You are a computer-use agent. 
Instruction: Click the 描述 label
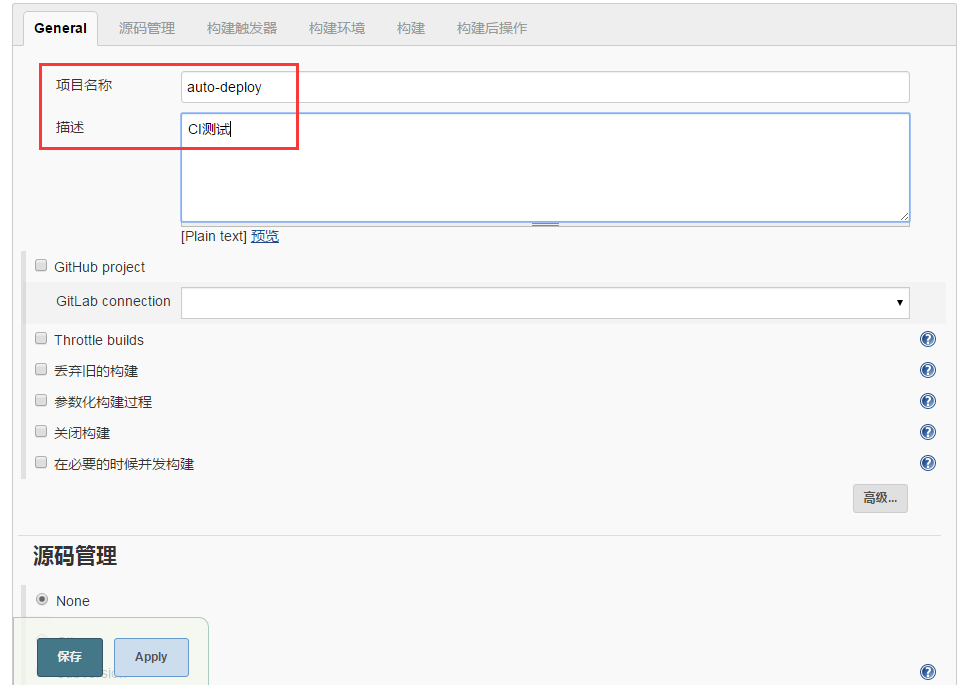[70, 128]
